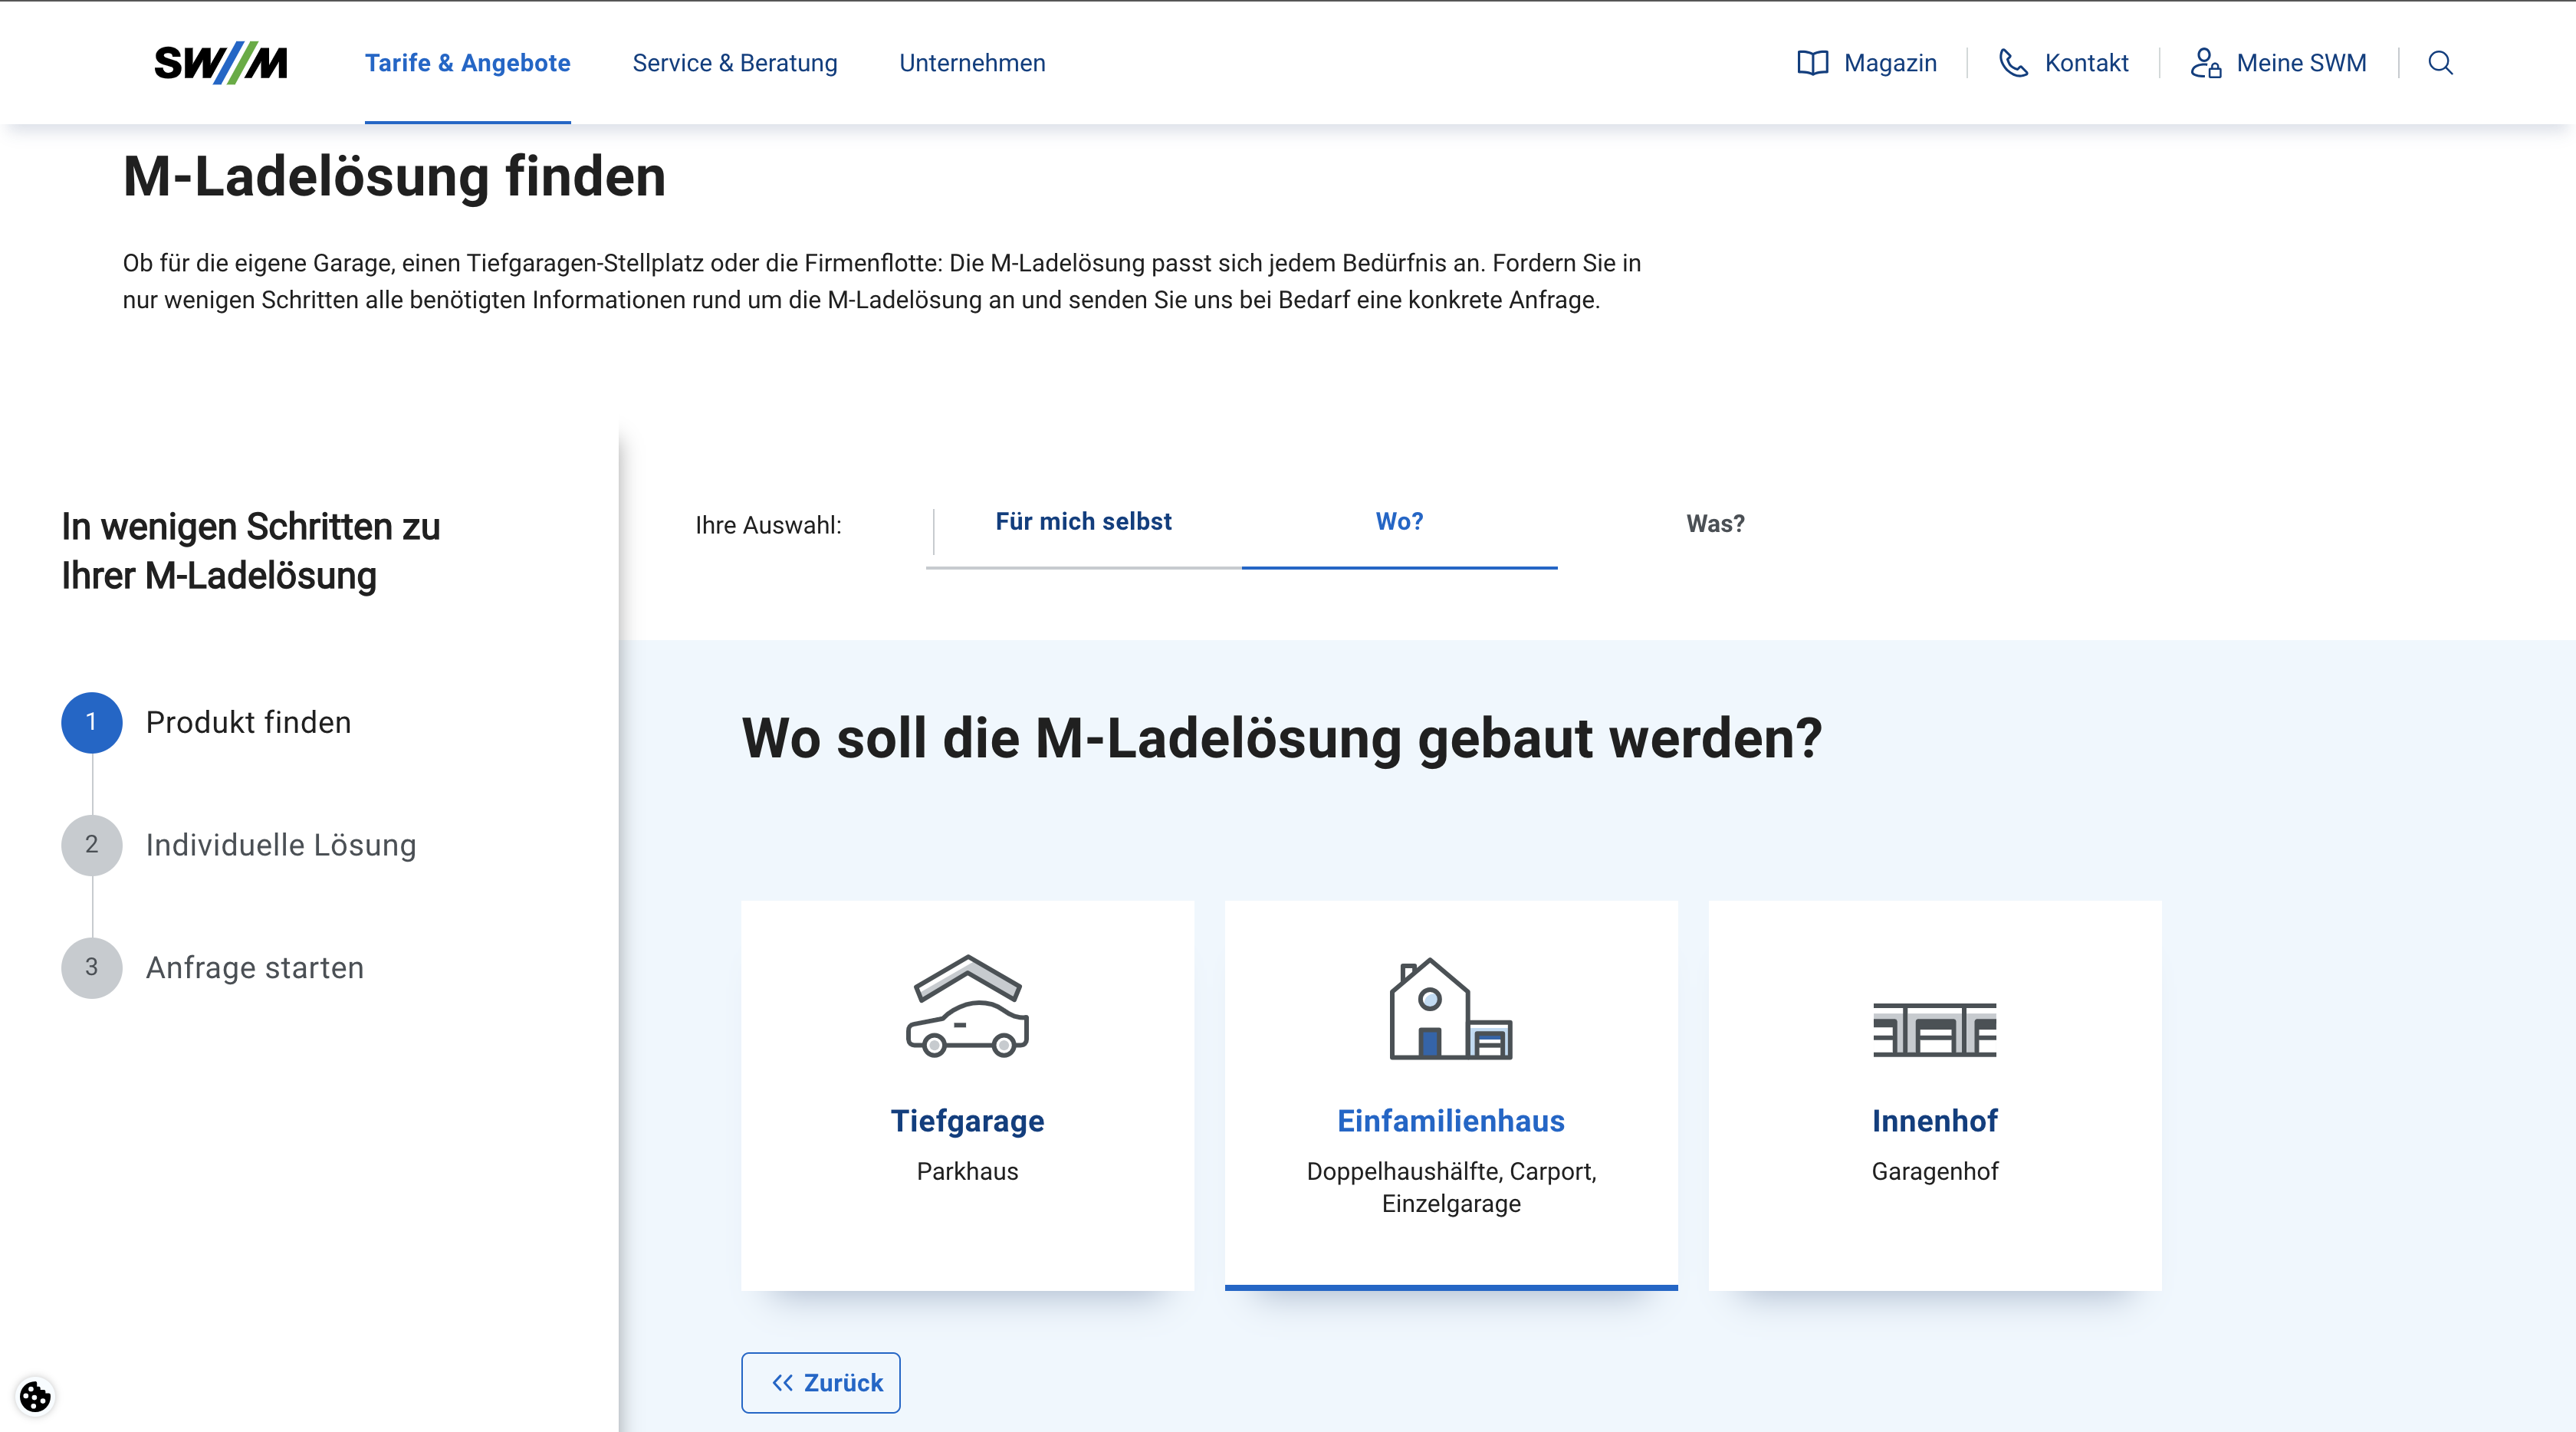Click the Kontakt phone icon
Viewport: 2576px width, 1432px height.
2013,63
